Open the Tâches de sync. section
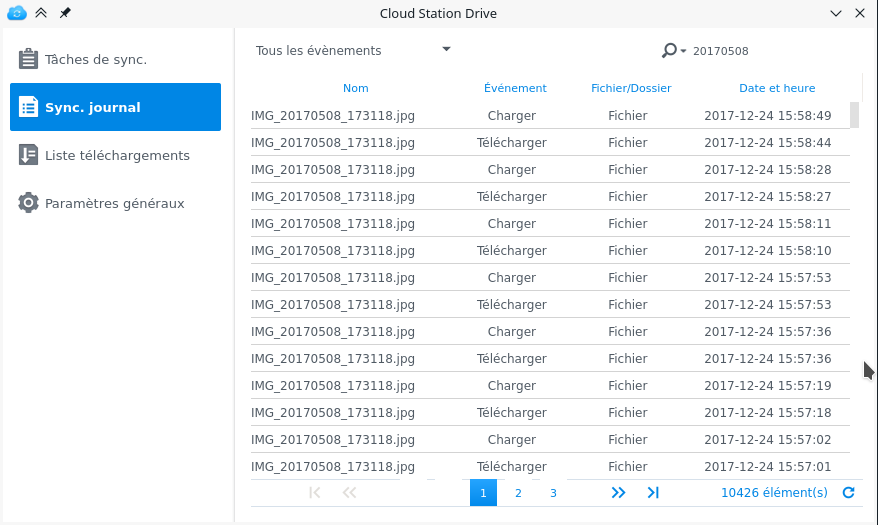 [x=115, y=59]
